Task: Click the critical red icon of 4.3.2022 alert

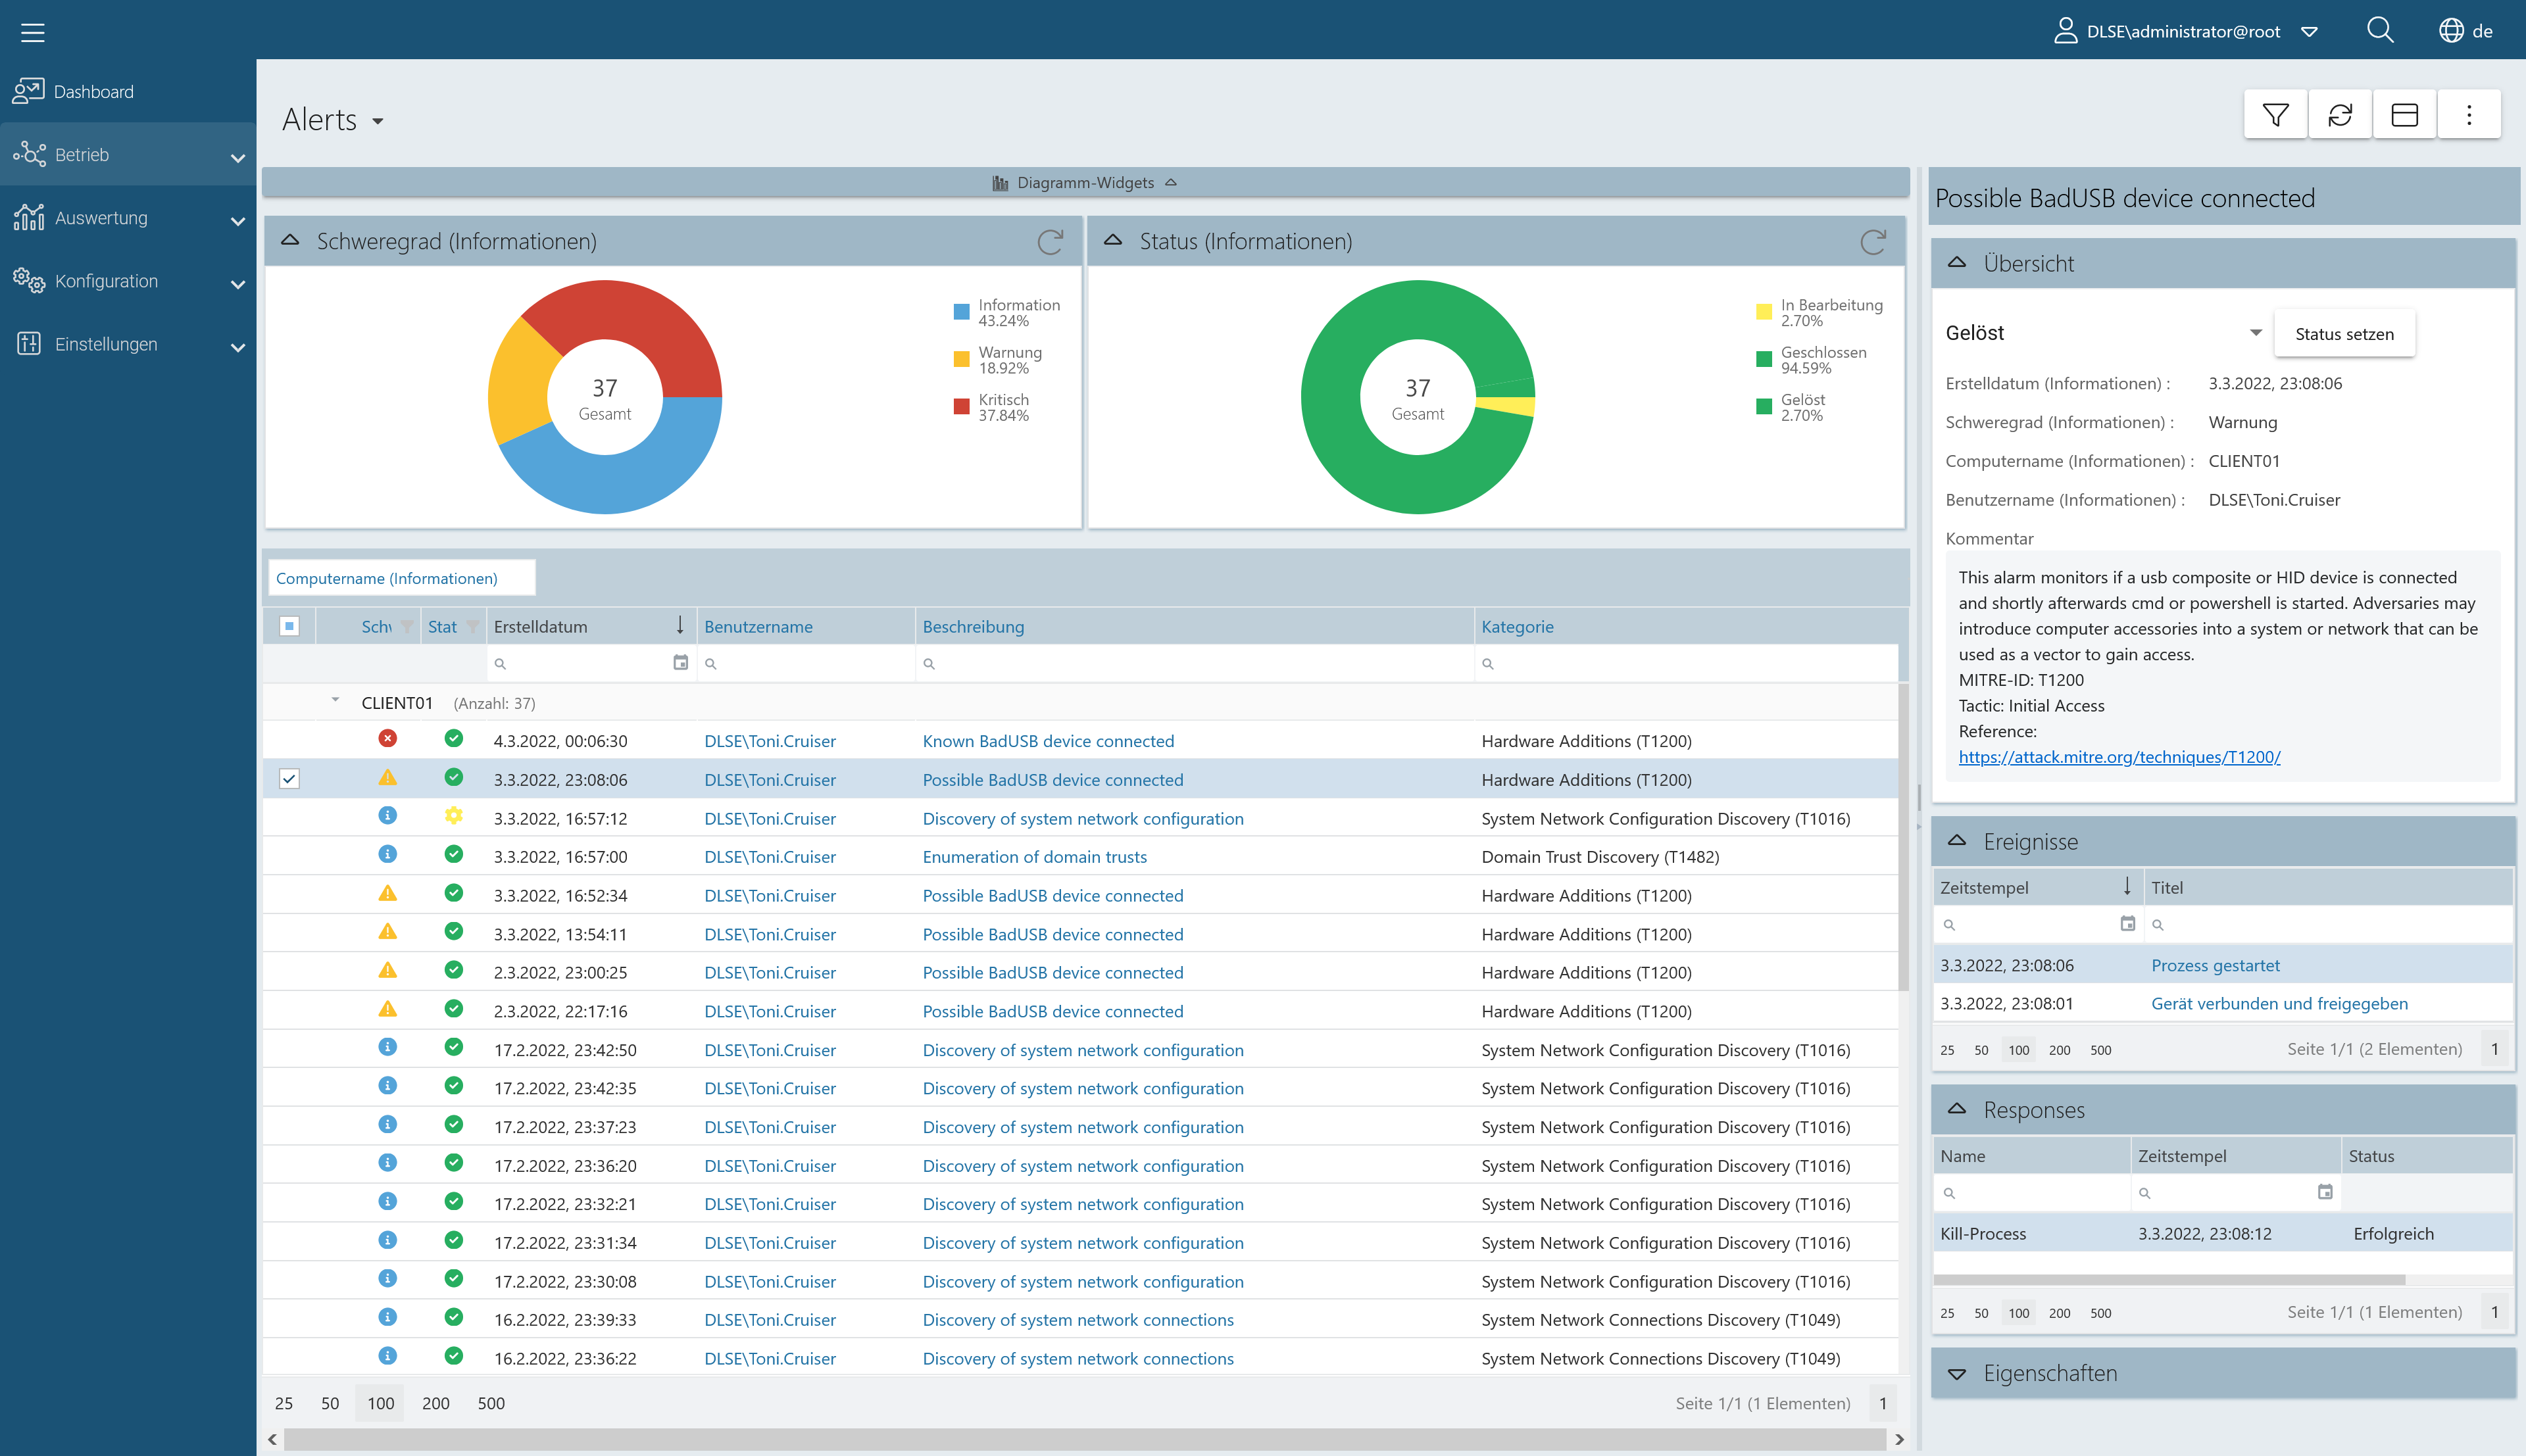Action: coord(387,739)
